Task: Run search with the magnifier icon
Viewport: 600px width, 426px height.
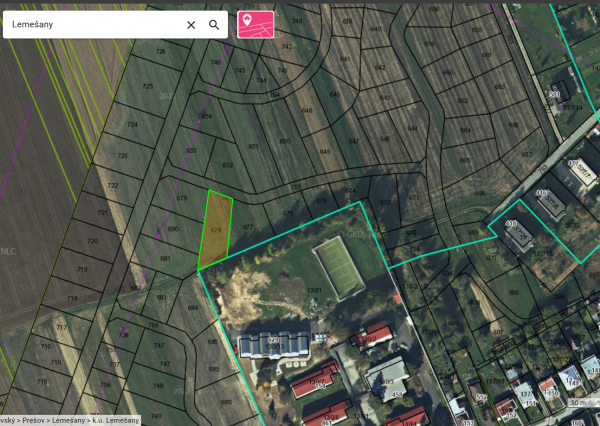Action: (214, 25)
